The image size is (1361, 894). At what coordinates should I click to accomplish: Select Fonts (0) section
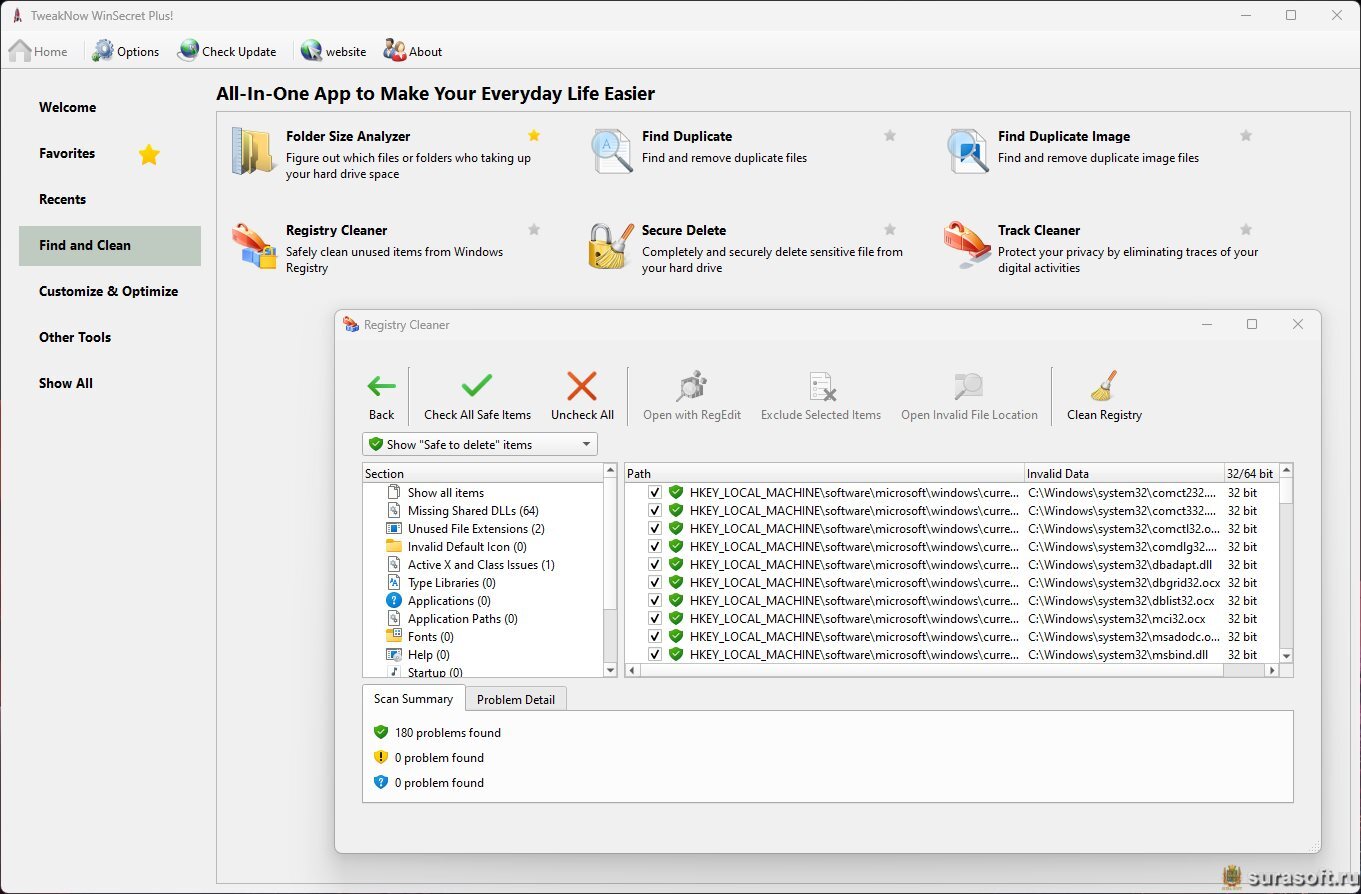pos(431,636)
